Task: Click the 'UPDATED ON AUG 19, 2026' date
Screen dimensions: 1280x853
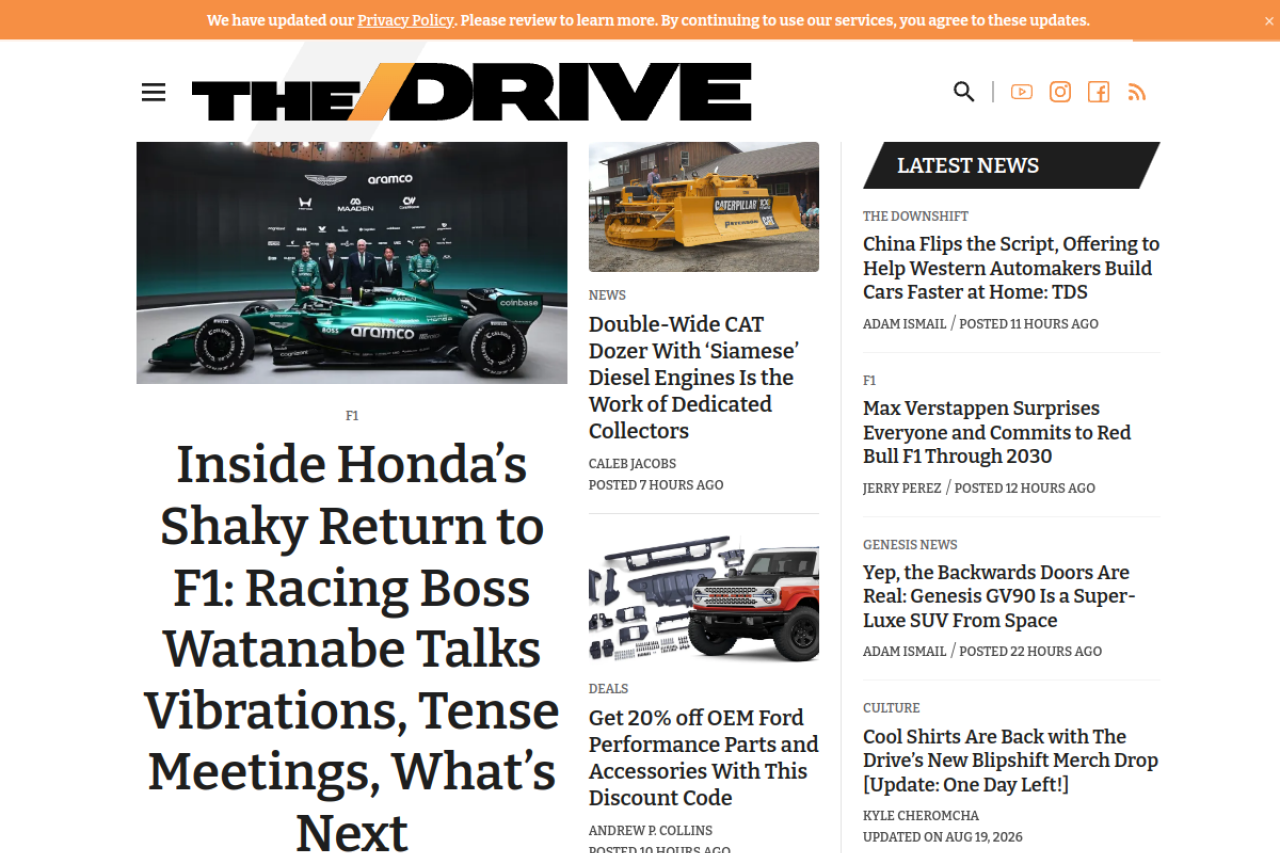Action: [x=943, y=837]
